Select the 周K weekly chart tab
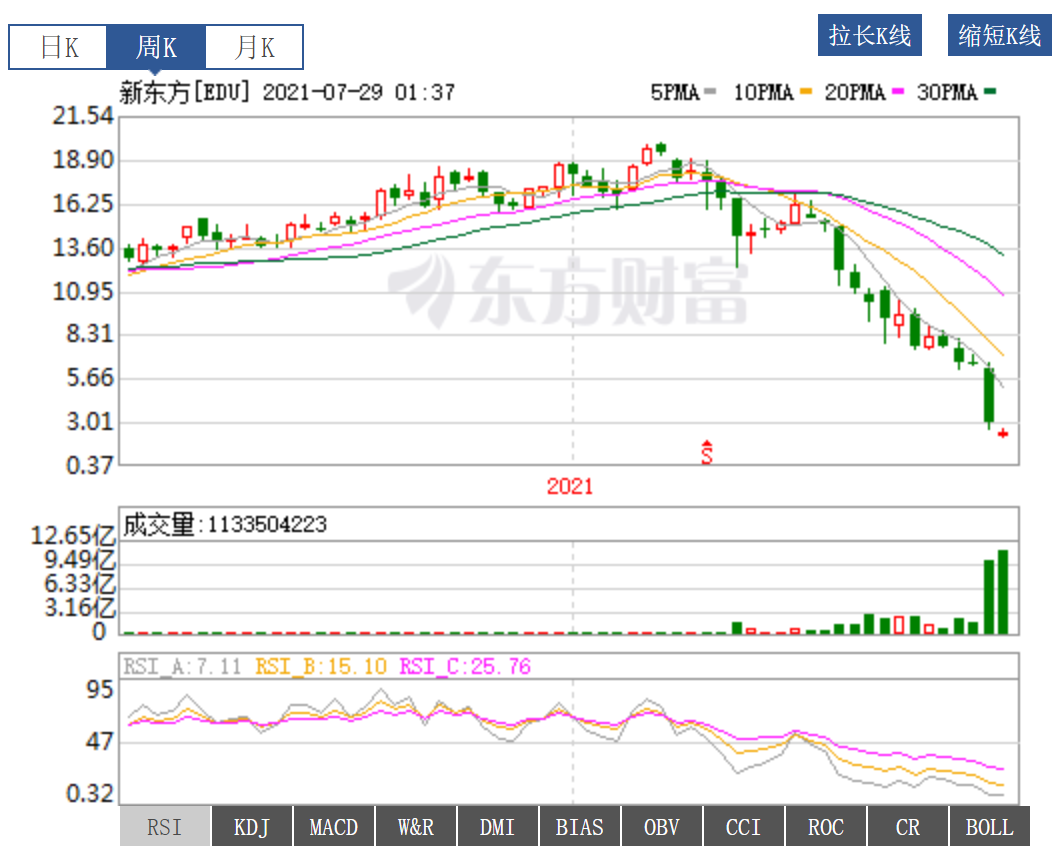 [x=156, y=47]
